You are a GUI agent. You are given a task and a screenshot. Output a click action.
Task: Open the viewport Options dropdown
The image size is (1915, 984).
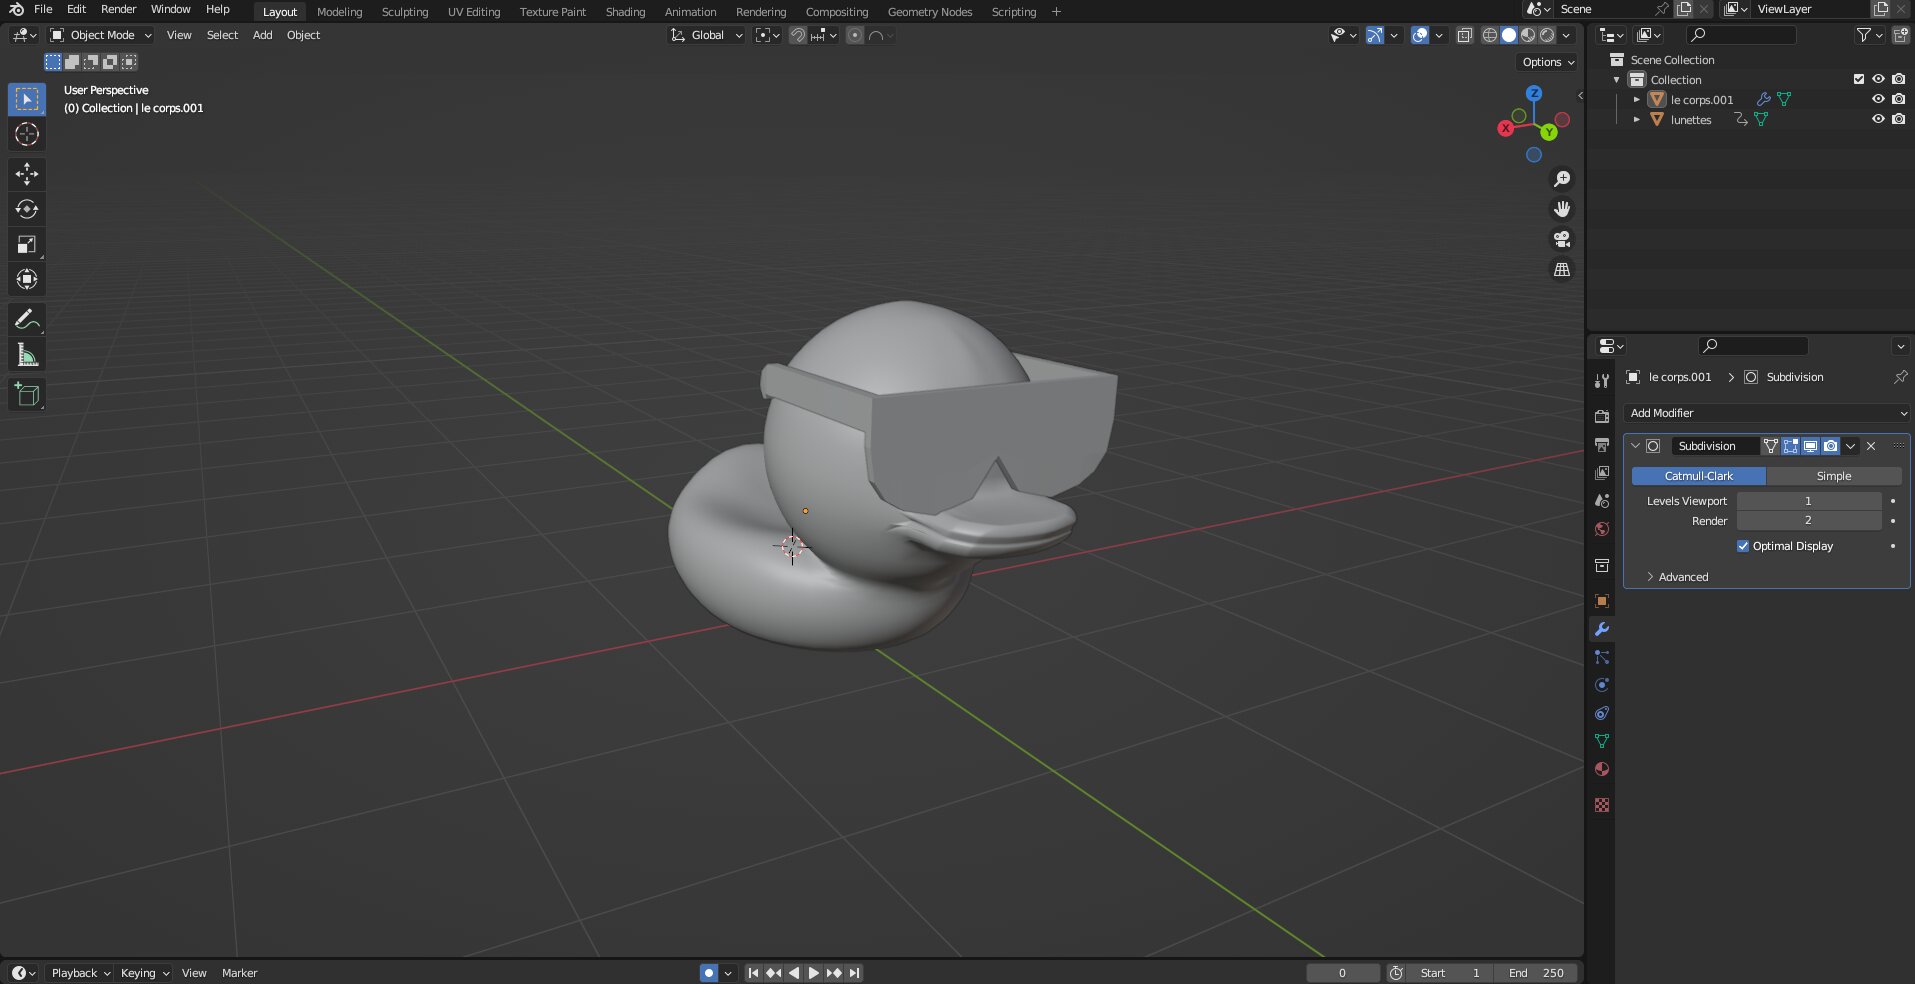click(x=1547, y=62)
